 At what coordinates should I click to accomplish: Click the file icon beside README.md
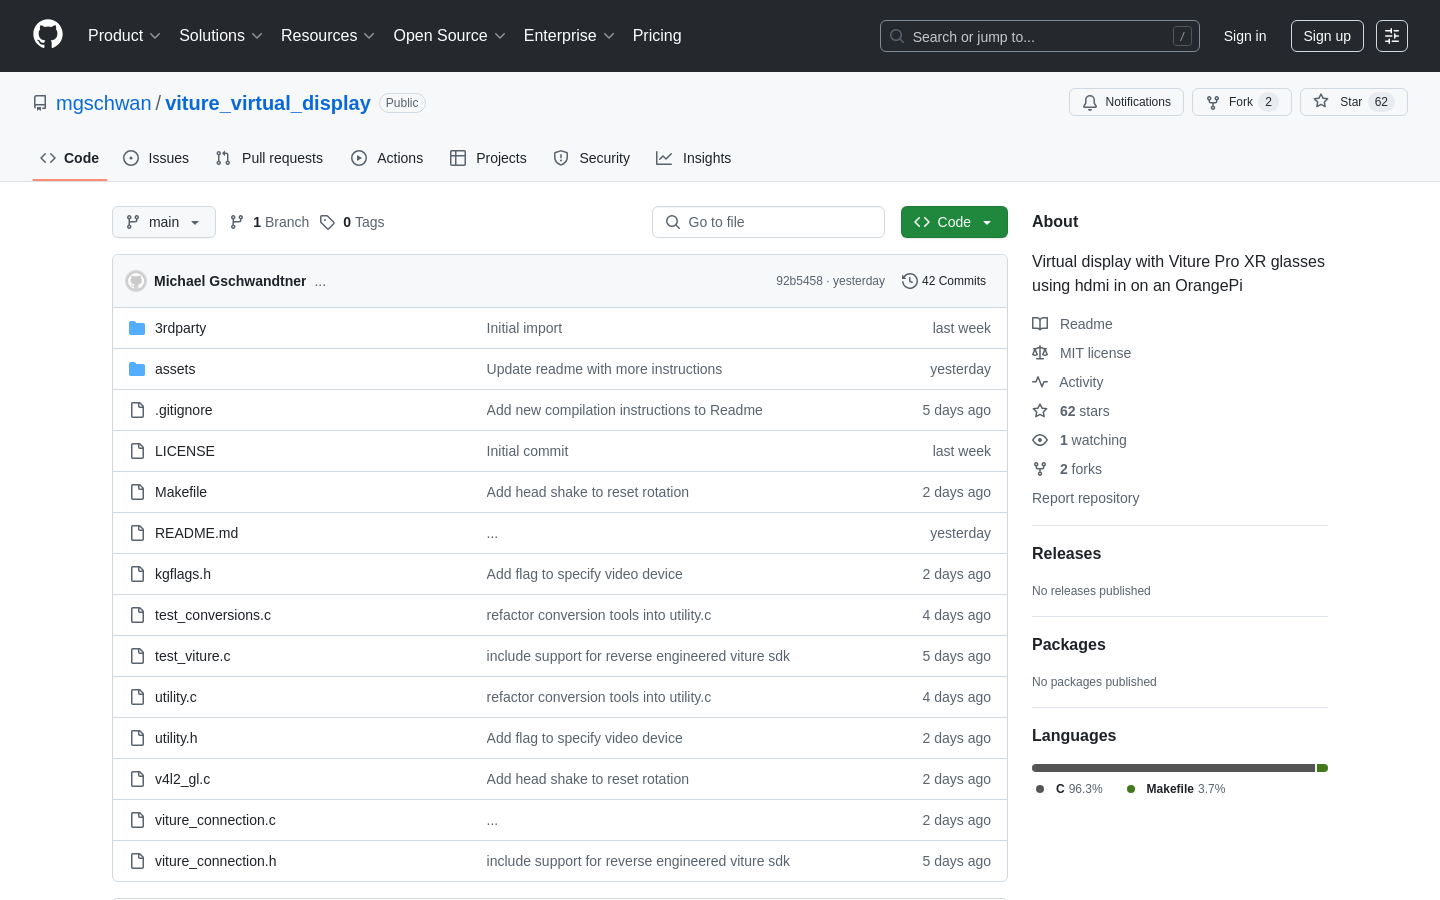[x=137, y=533]
